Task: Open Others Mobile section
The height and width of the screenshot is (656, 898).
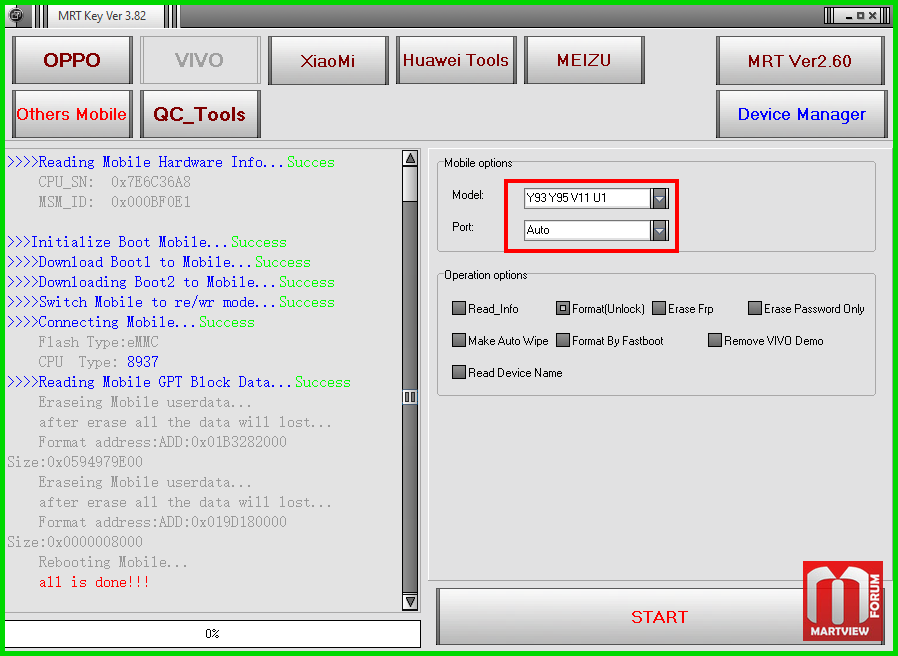Action: [72, 114]
